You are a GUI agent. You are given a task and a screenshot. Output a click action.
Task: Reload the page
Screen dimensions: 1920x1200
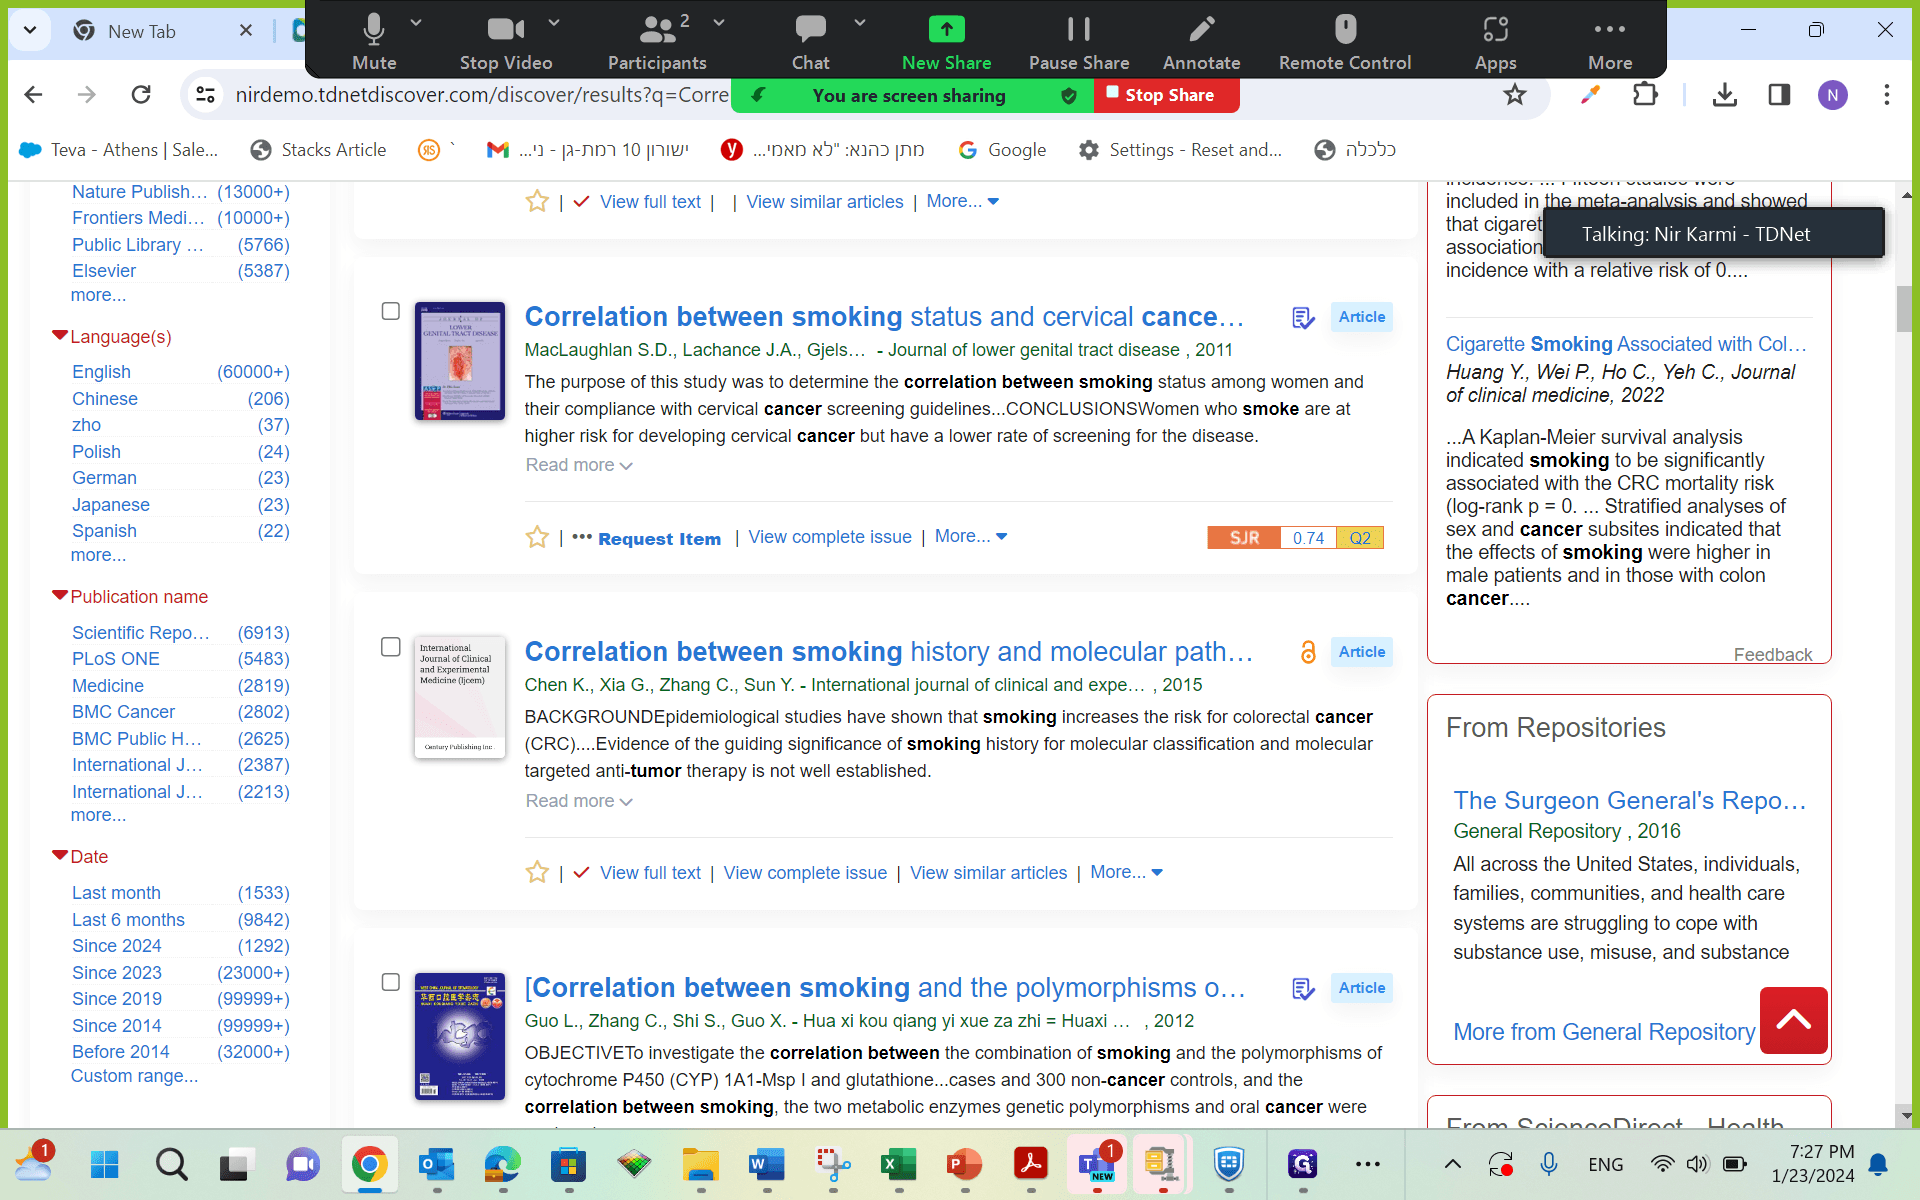pyautogui.click(x=141, y=95)
